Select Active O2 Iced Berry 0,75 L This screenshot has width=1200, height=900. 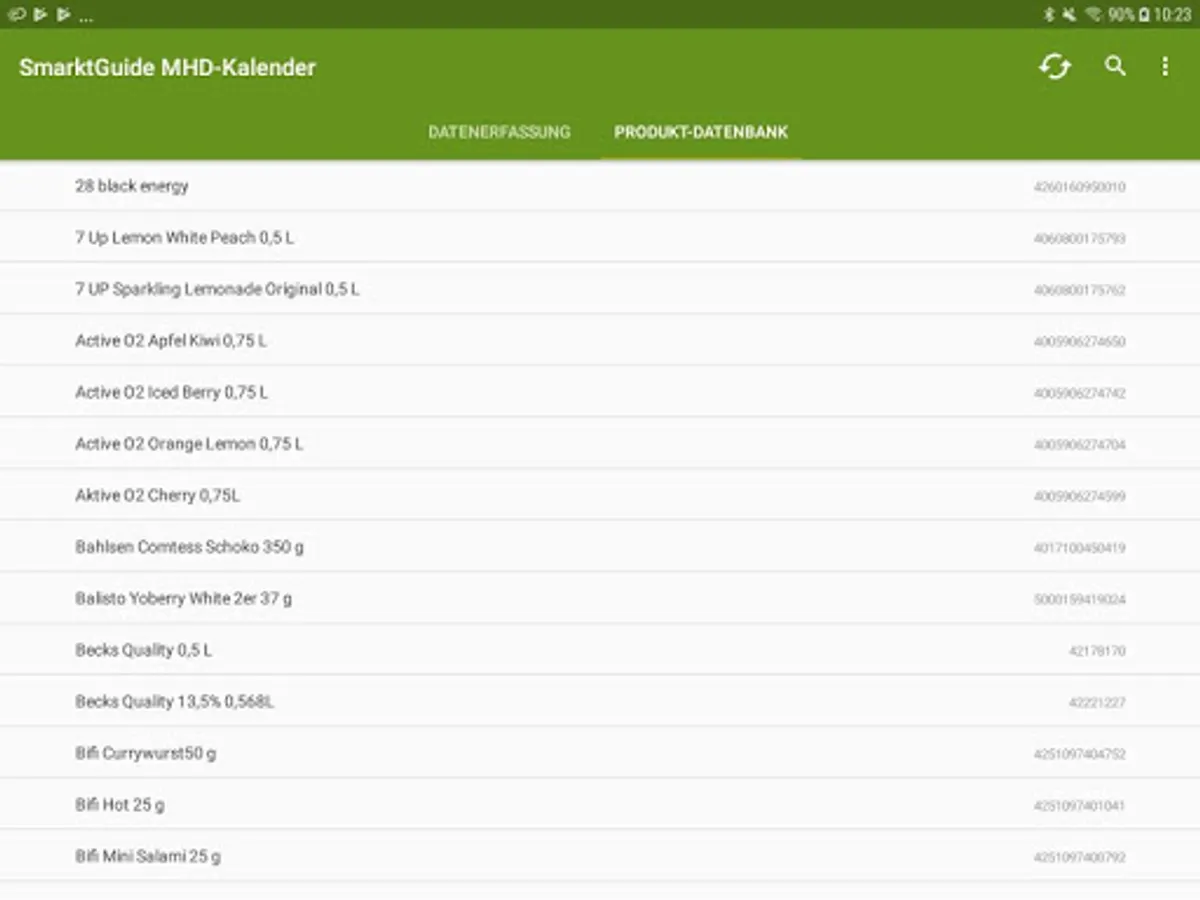tap(600, 392)
